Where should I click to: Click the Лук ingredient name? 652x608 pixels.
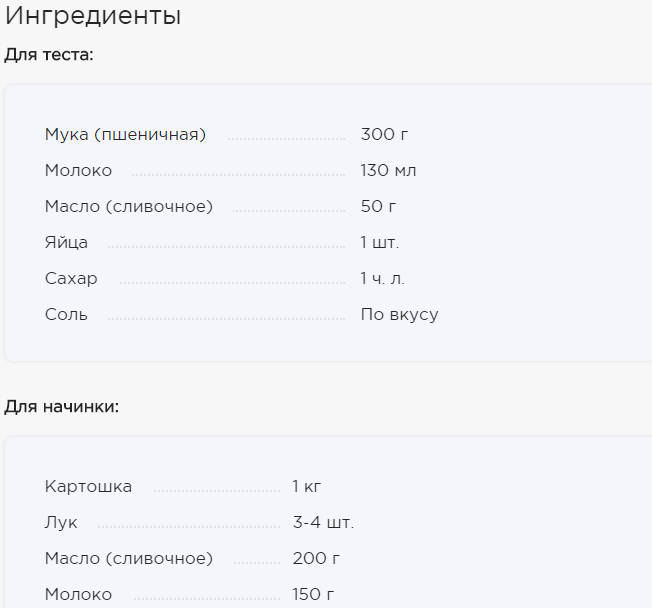click(61, 523)
